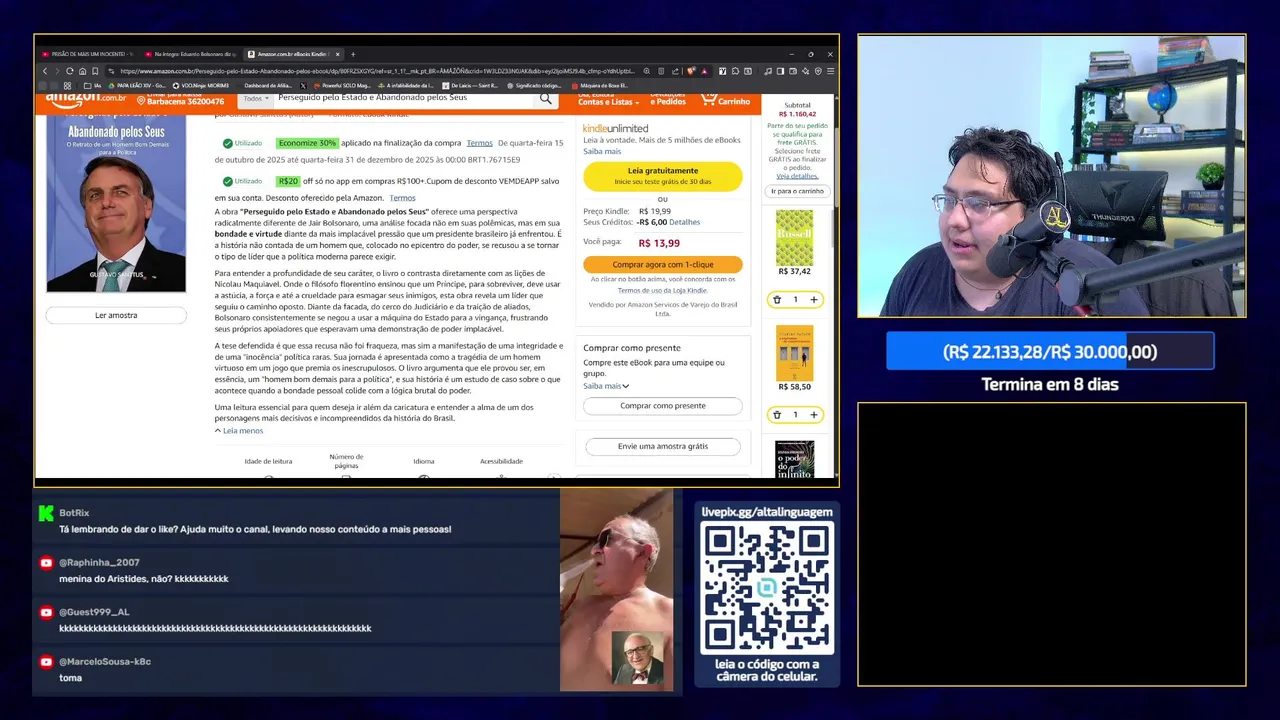1280x720 pixels.
Task: Click the Russell book thumbnail in cart
Action: [x=794, y=237]
